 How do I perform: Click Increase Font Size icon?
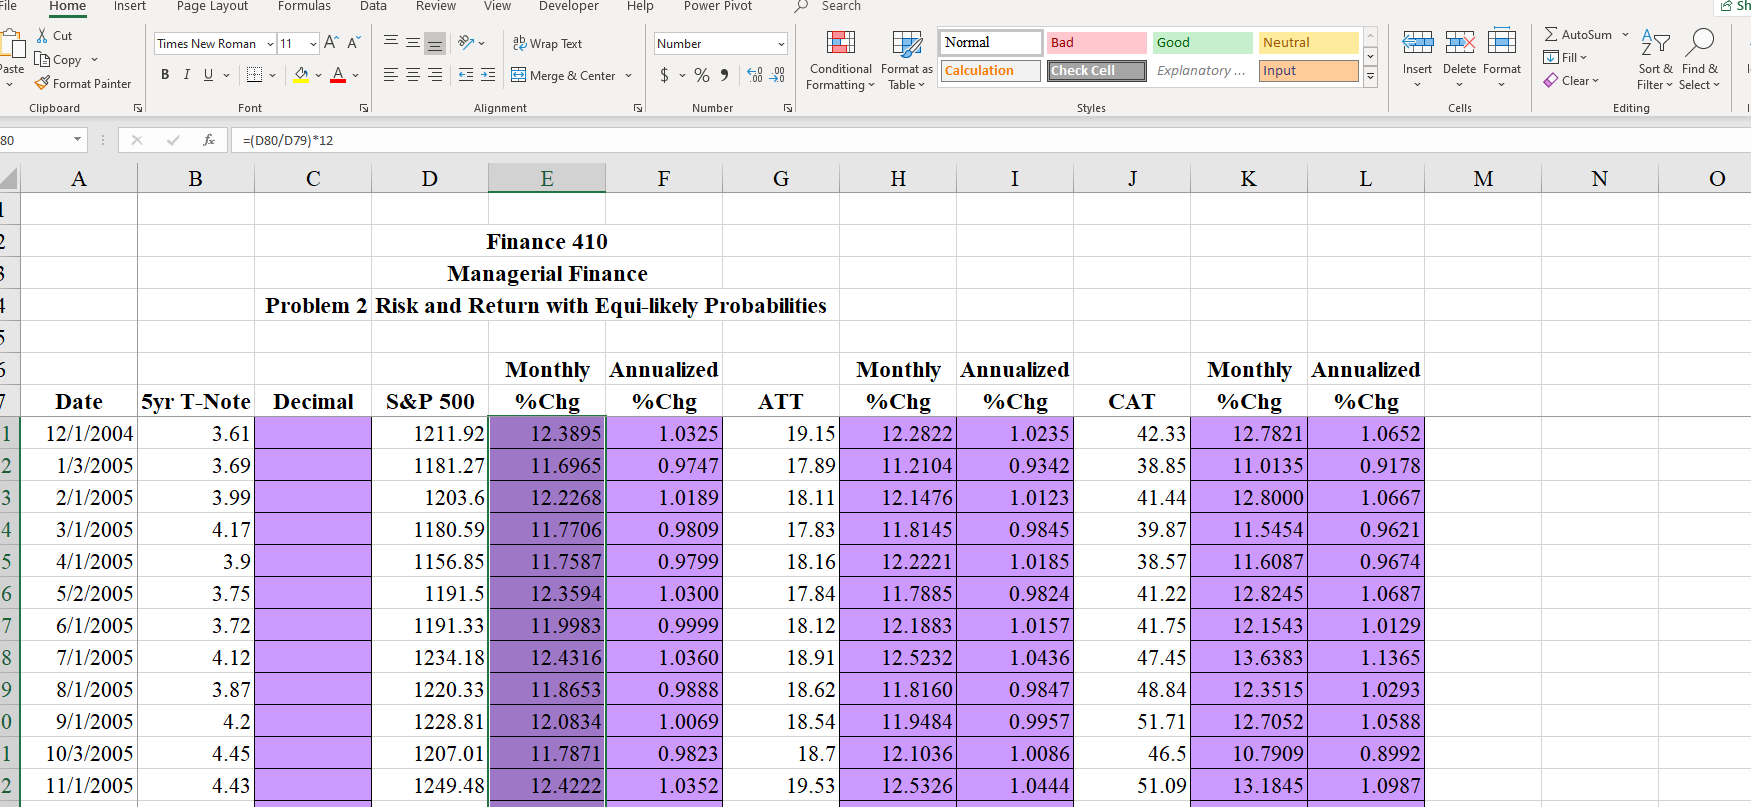point(331,43)
